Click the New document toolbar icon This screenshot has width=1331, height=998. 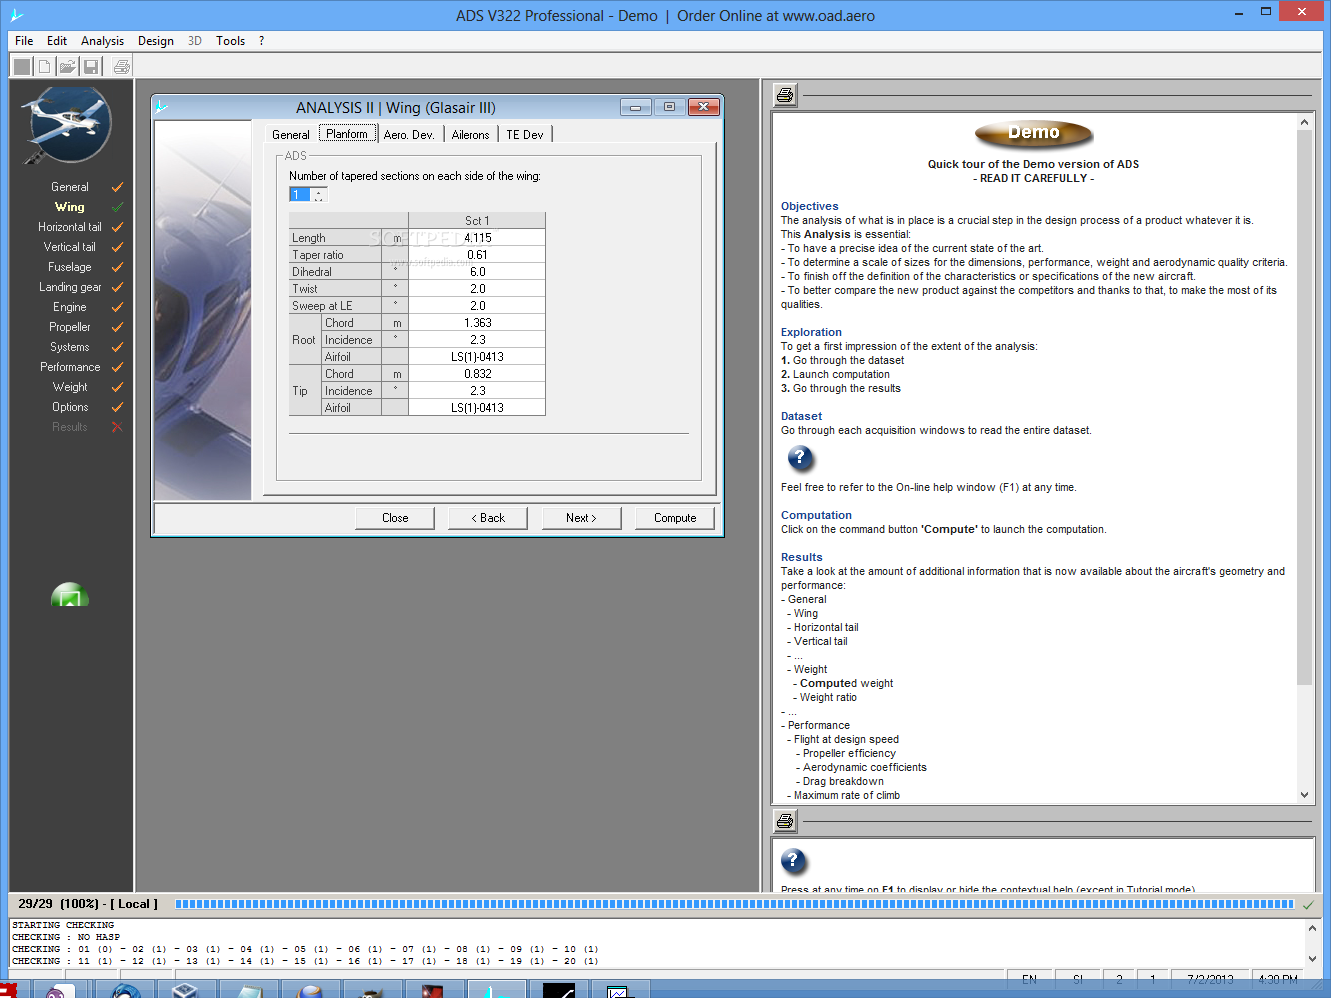coord(44,67)
